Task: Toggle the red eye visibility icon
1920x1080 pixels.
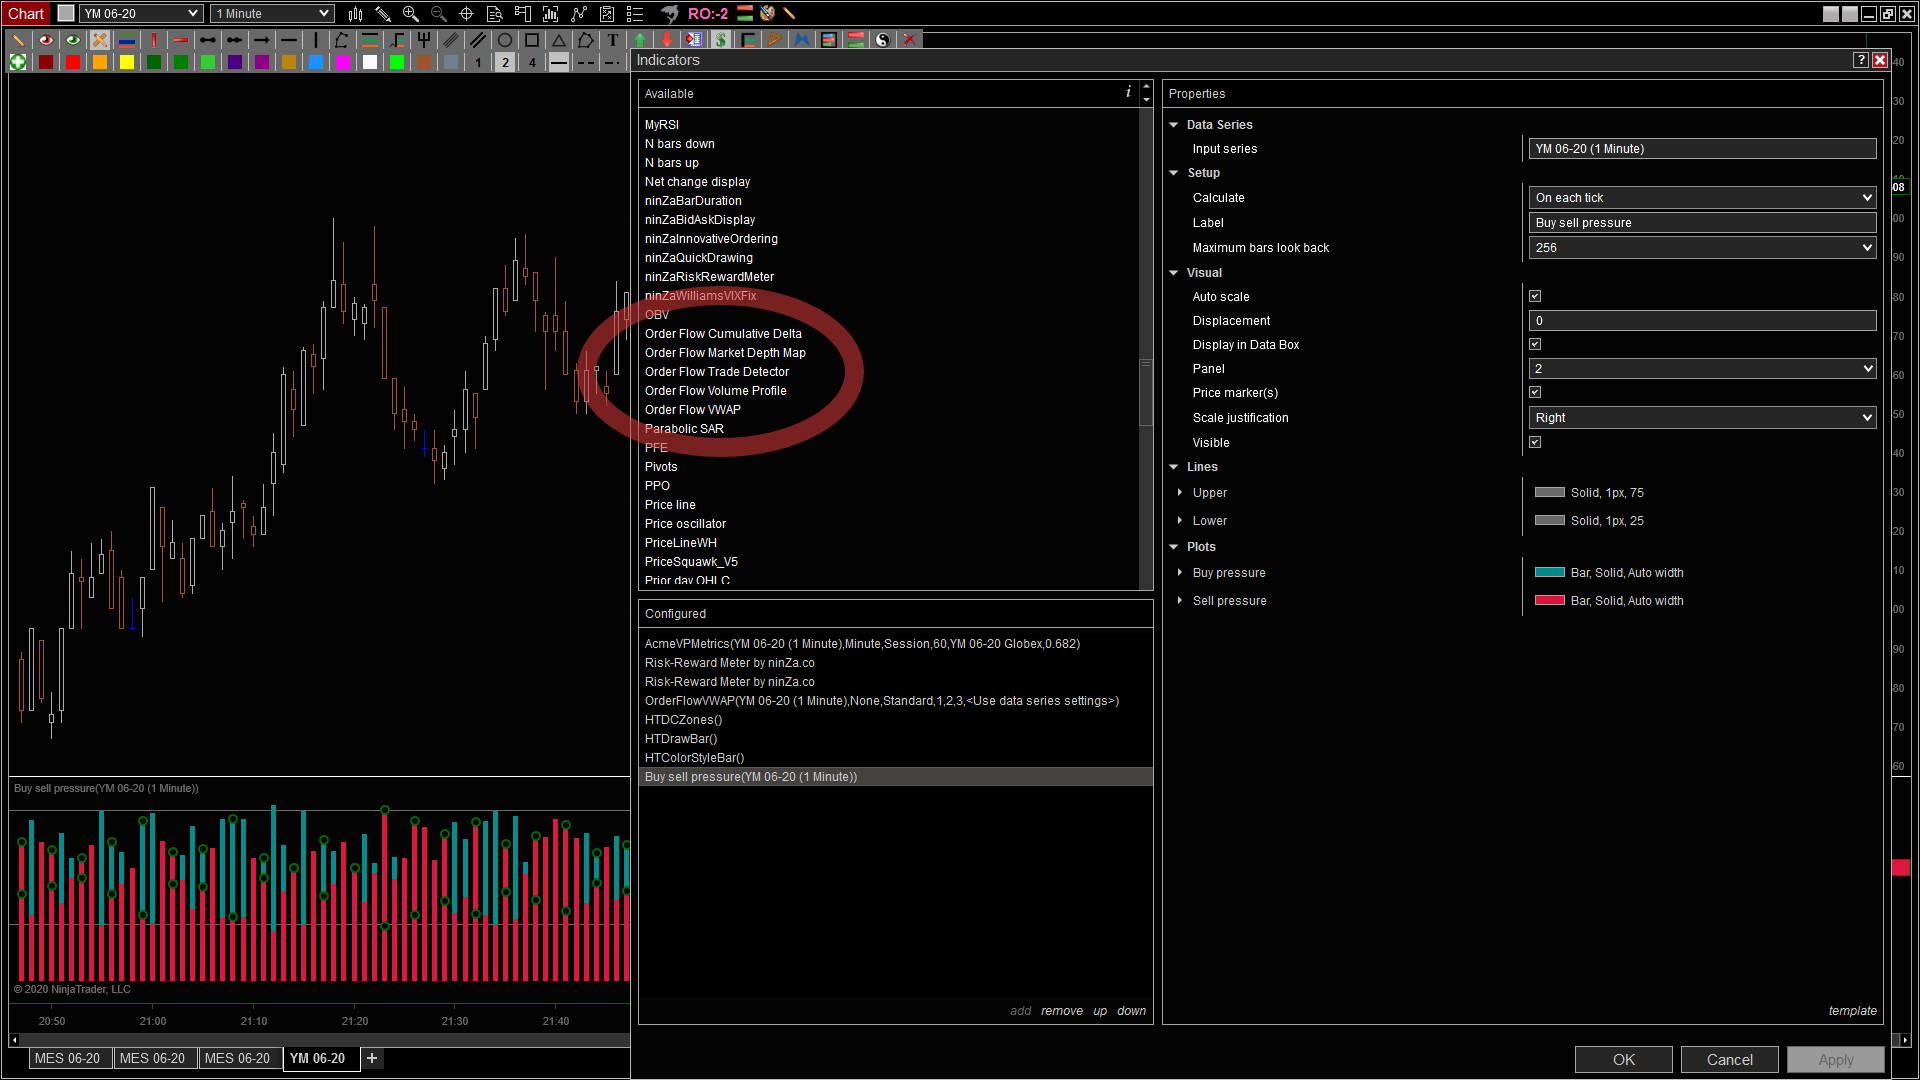Action: (x=46, y=40)
